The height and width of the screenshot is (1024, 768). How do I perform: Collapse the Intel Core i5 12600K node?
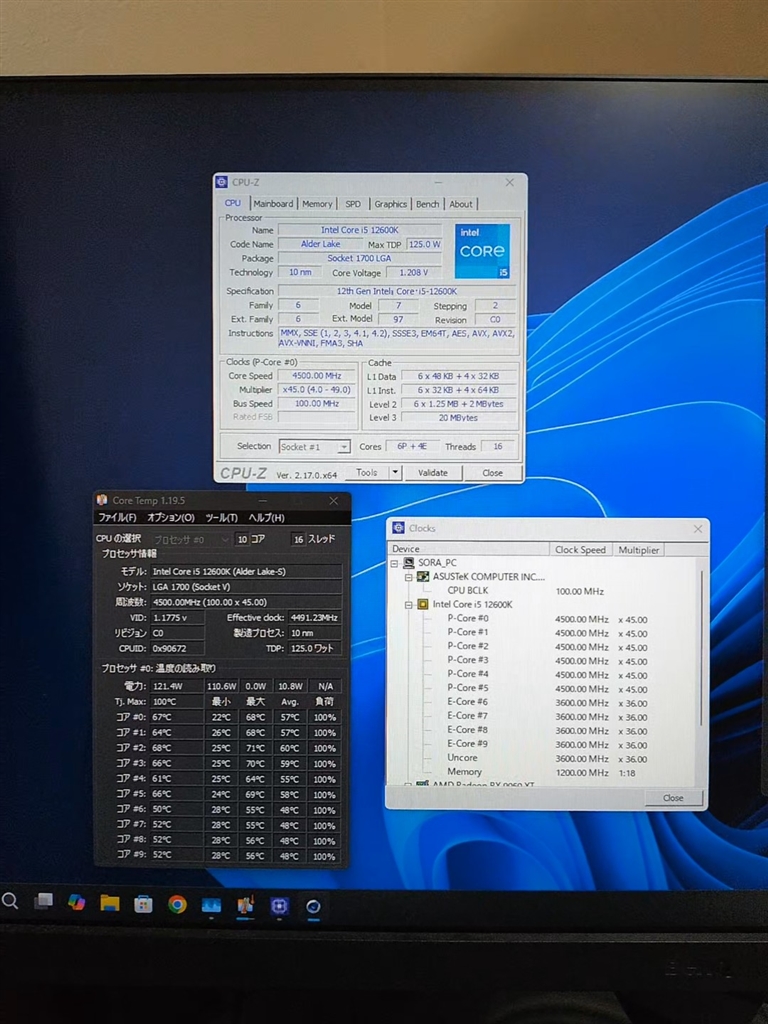coord(410,605)
